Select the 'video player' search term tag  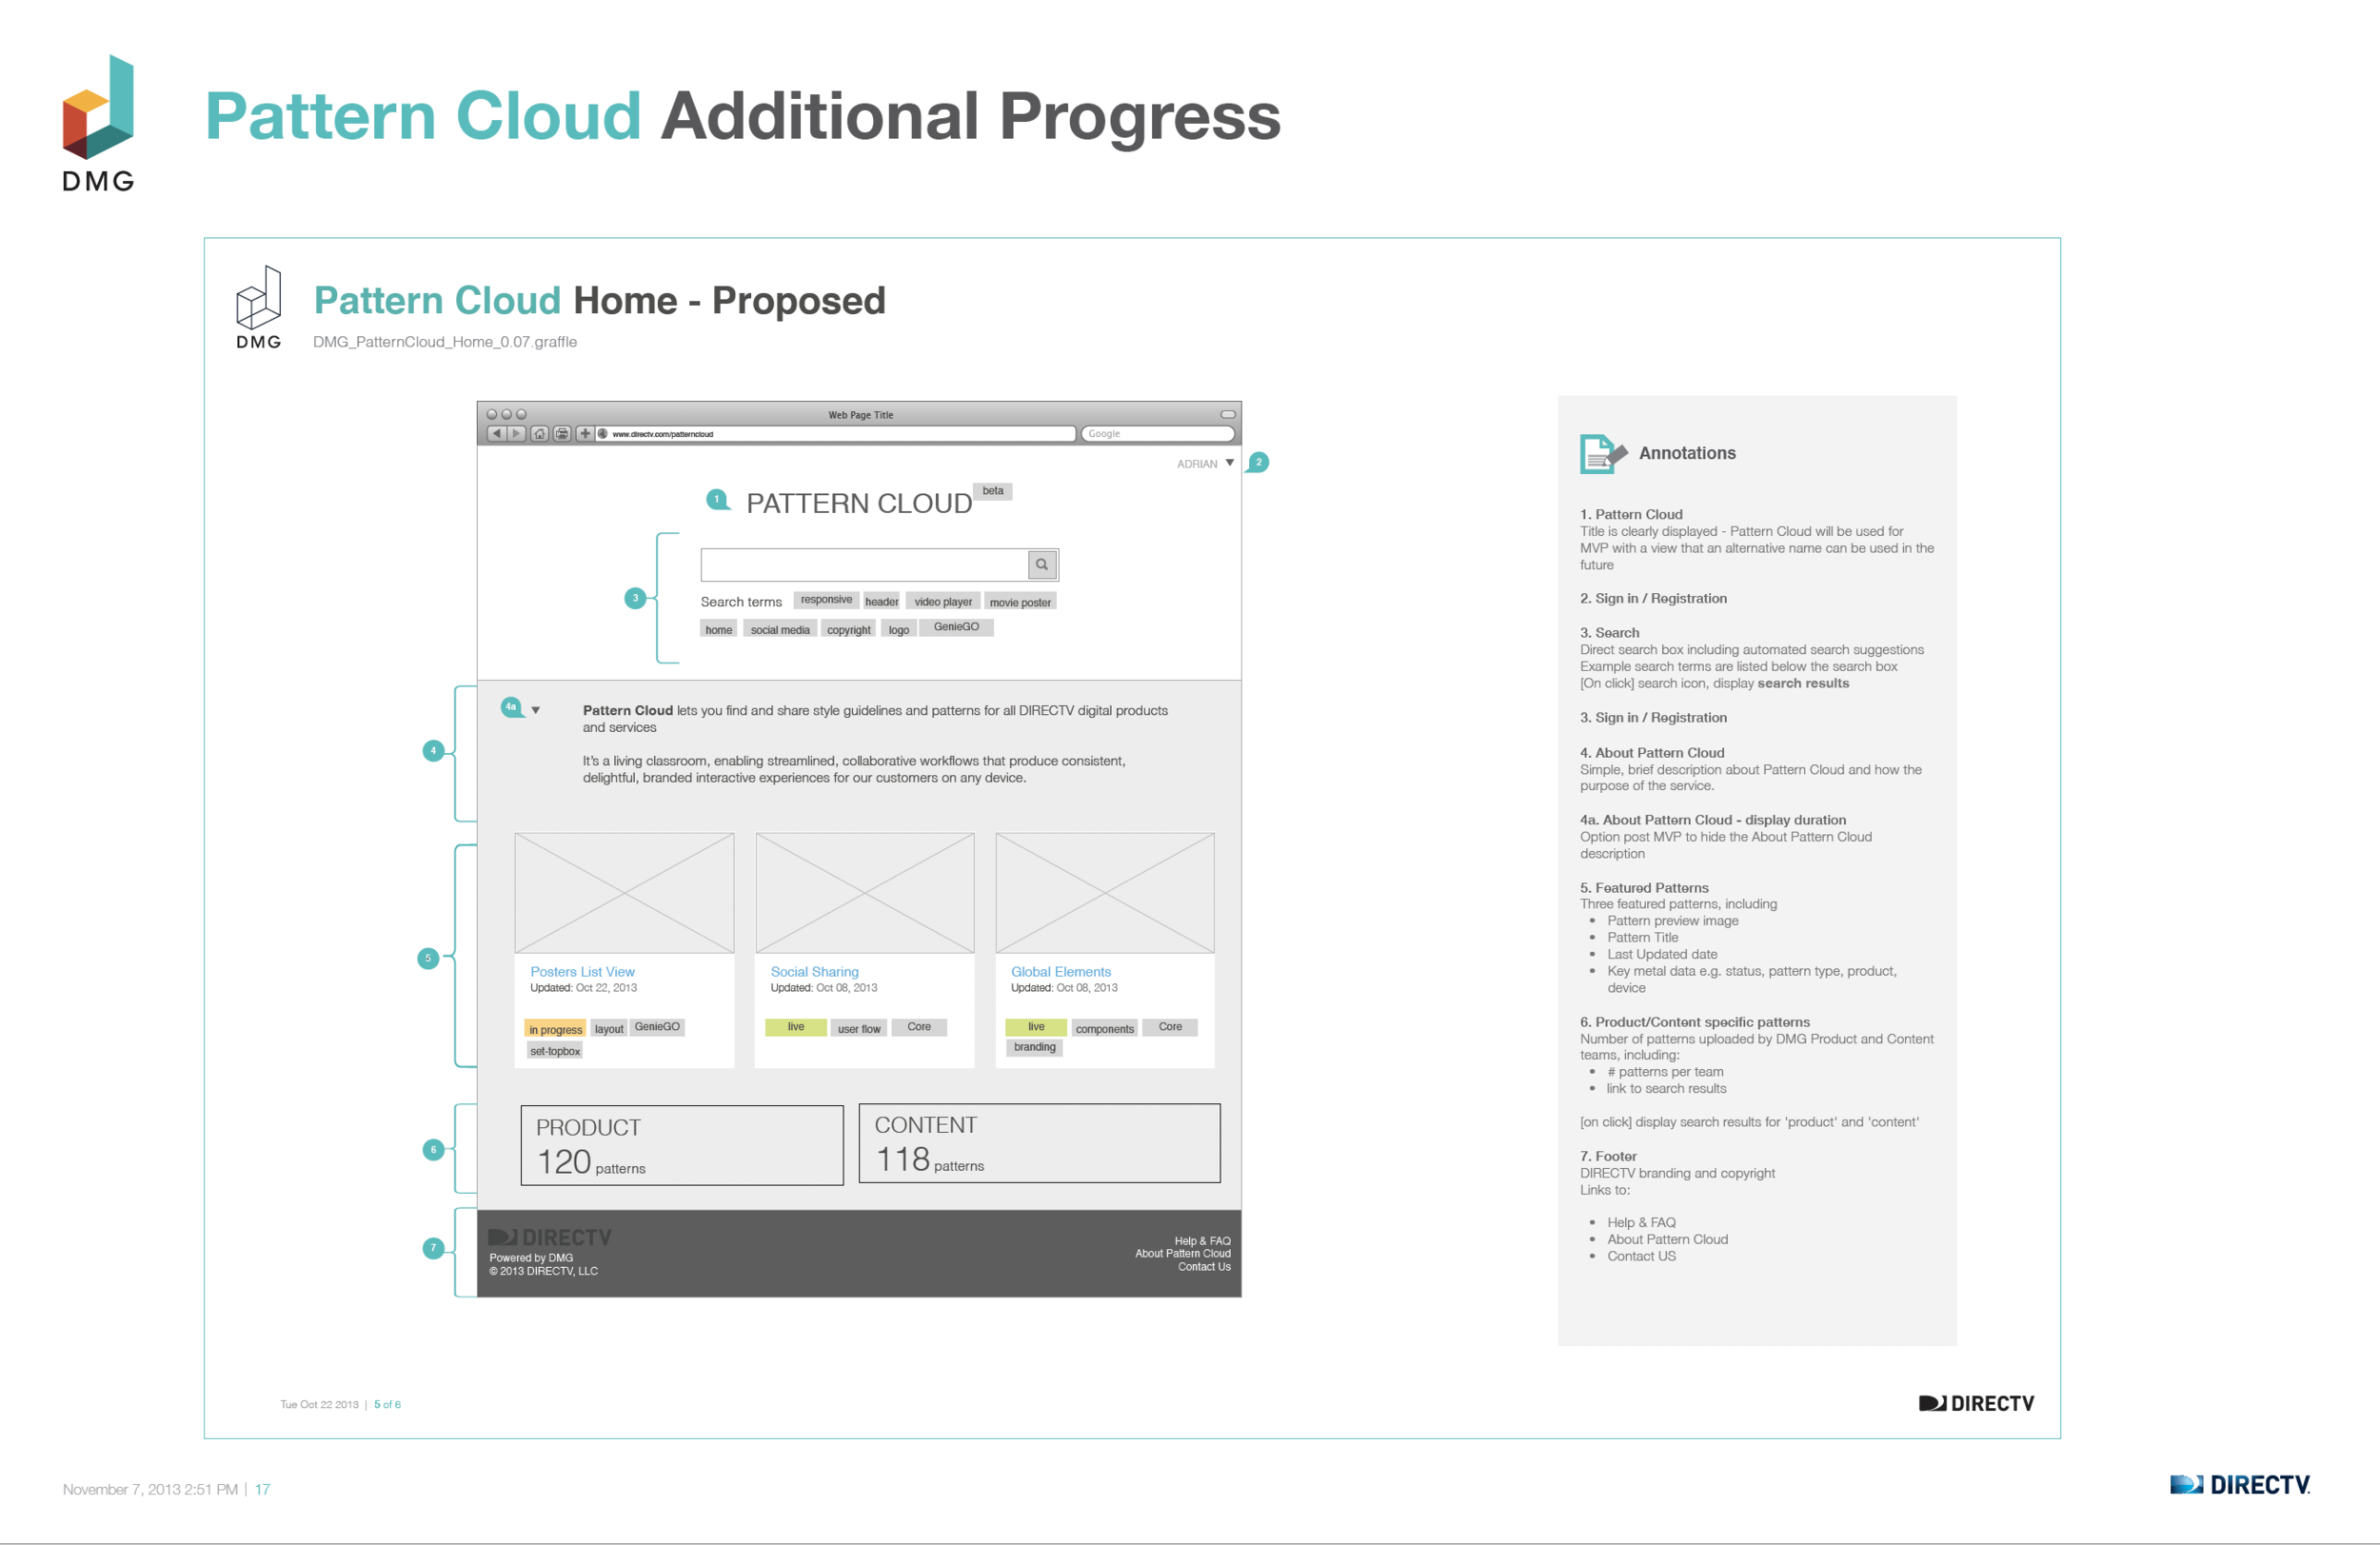(x=943, y=602)
